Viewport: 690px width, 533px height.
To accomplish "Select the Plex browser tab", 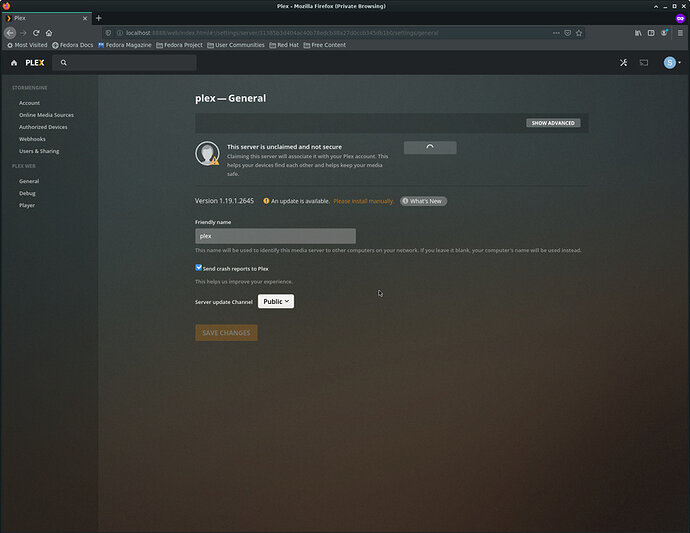I will pyautogui.click(x=47, y=18).
